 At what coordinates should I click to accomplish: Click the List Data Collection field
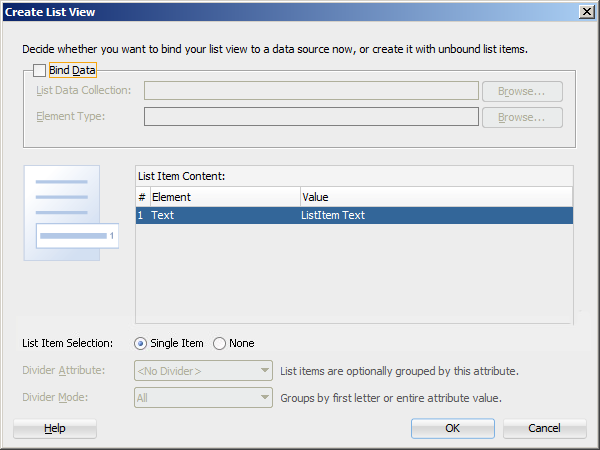tap(311, 91)
